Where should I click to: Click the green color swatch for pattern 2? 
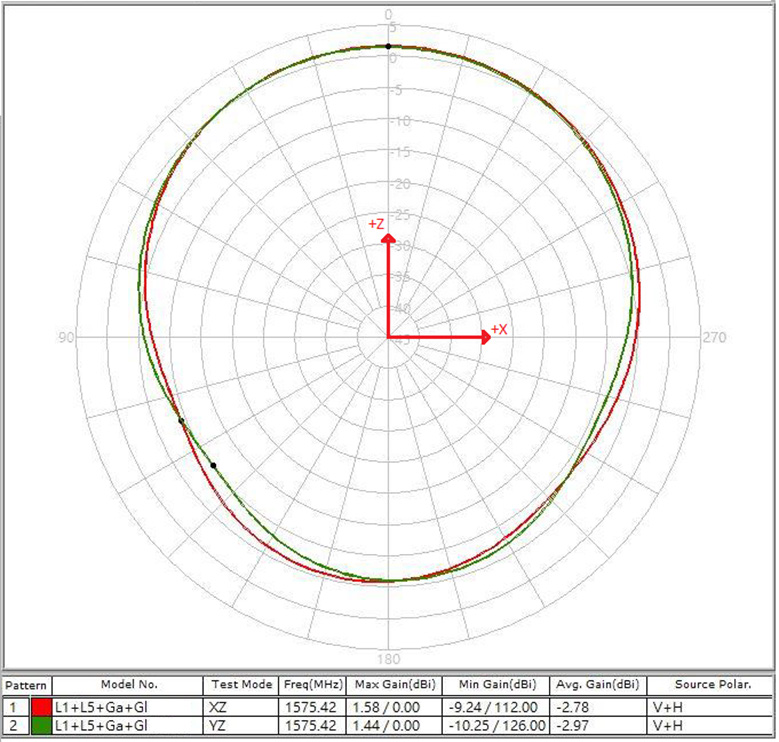click(x=41, y=724)
